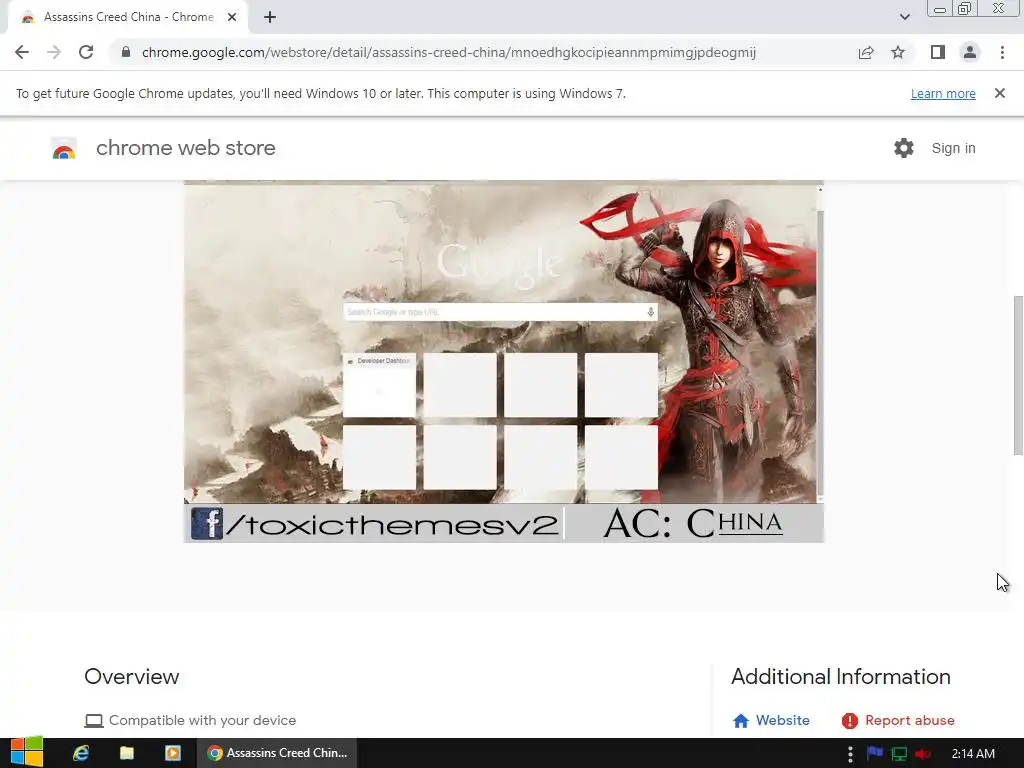Click the Chrome Web Store rainbow logo
1024x768 pixels.
(64, 148)
